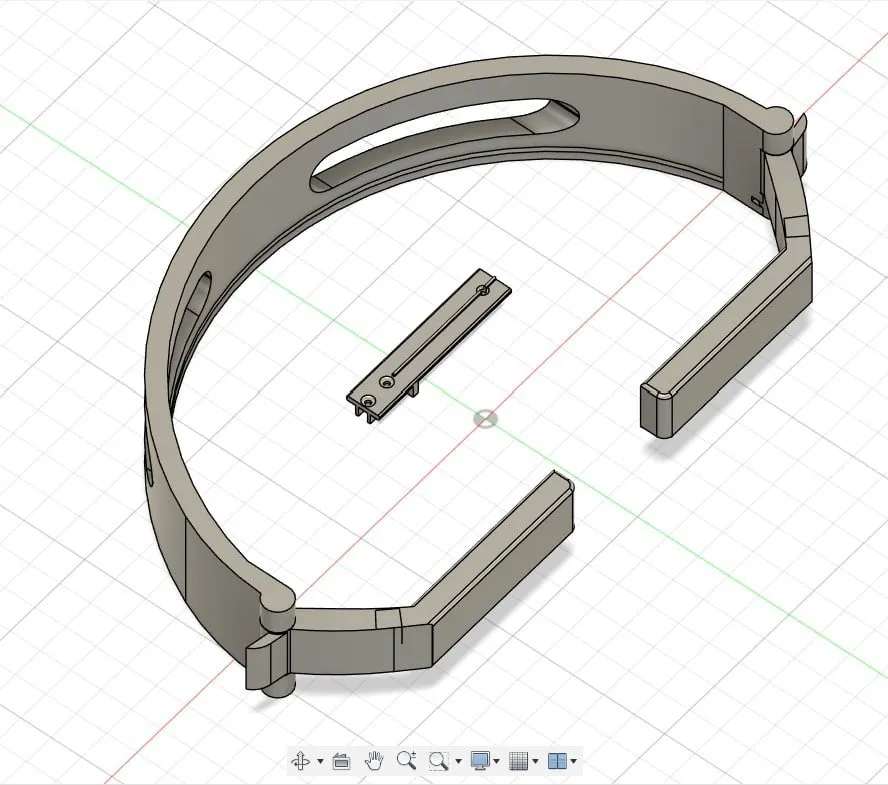Activate the Look At tool
This screenshot has height=785, width=888.
(x=341, y=761)
